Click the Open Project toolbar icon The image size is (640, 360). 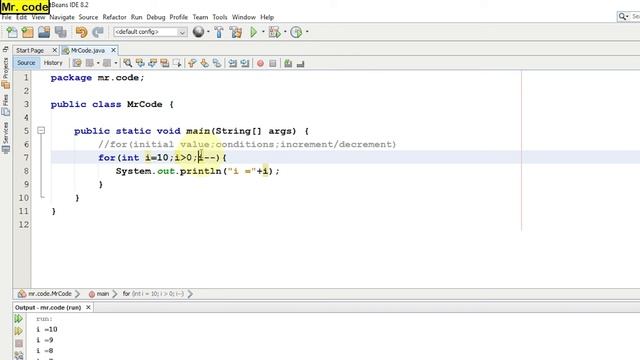click(x=44, y=32)
